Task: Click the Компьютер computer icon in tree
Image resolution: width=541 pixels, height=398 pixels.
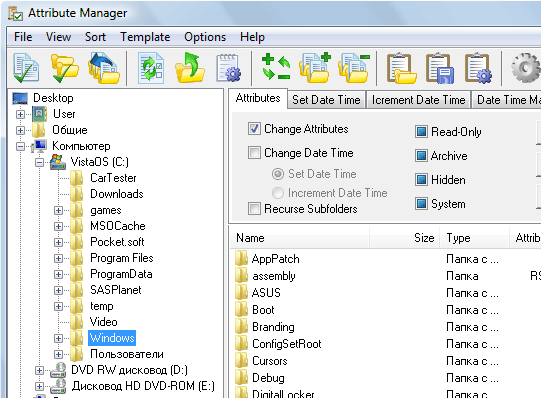Action: click(x=39, y=146)
